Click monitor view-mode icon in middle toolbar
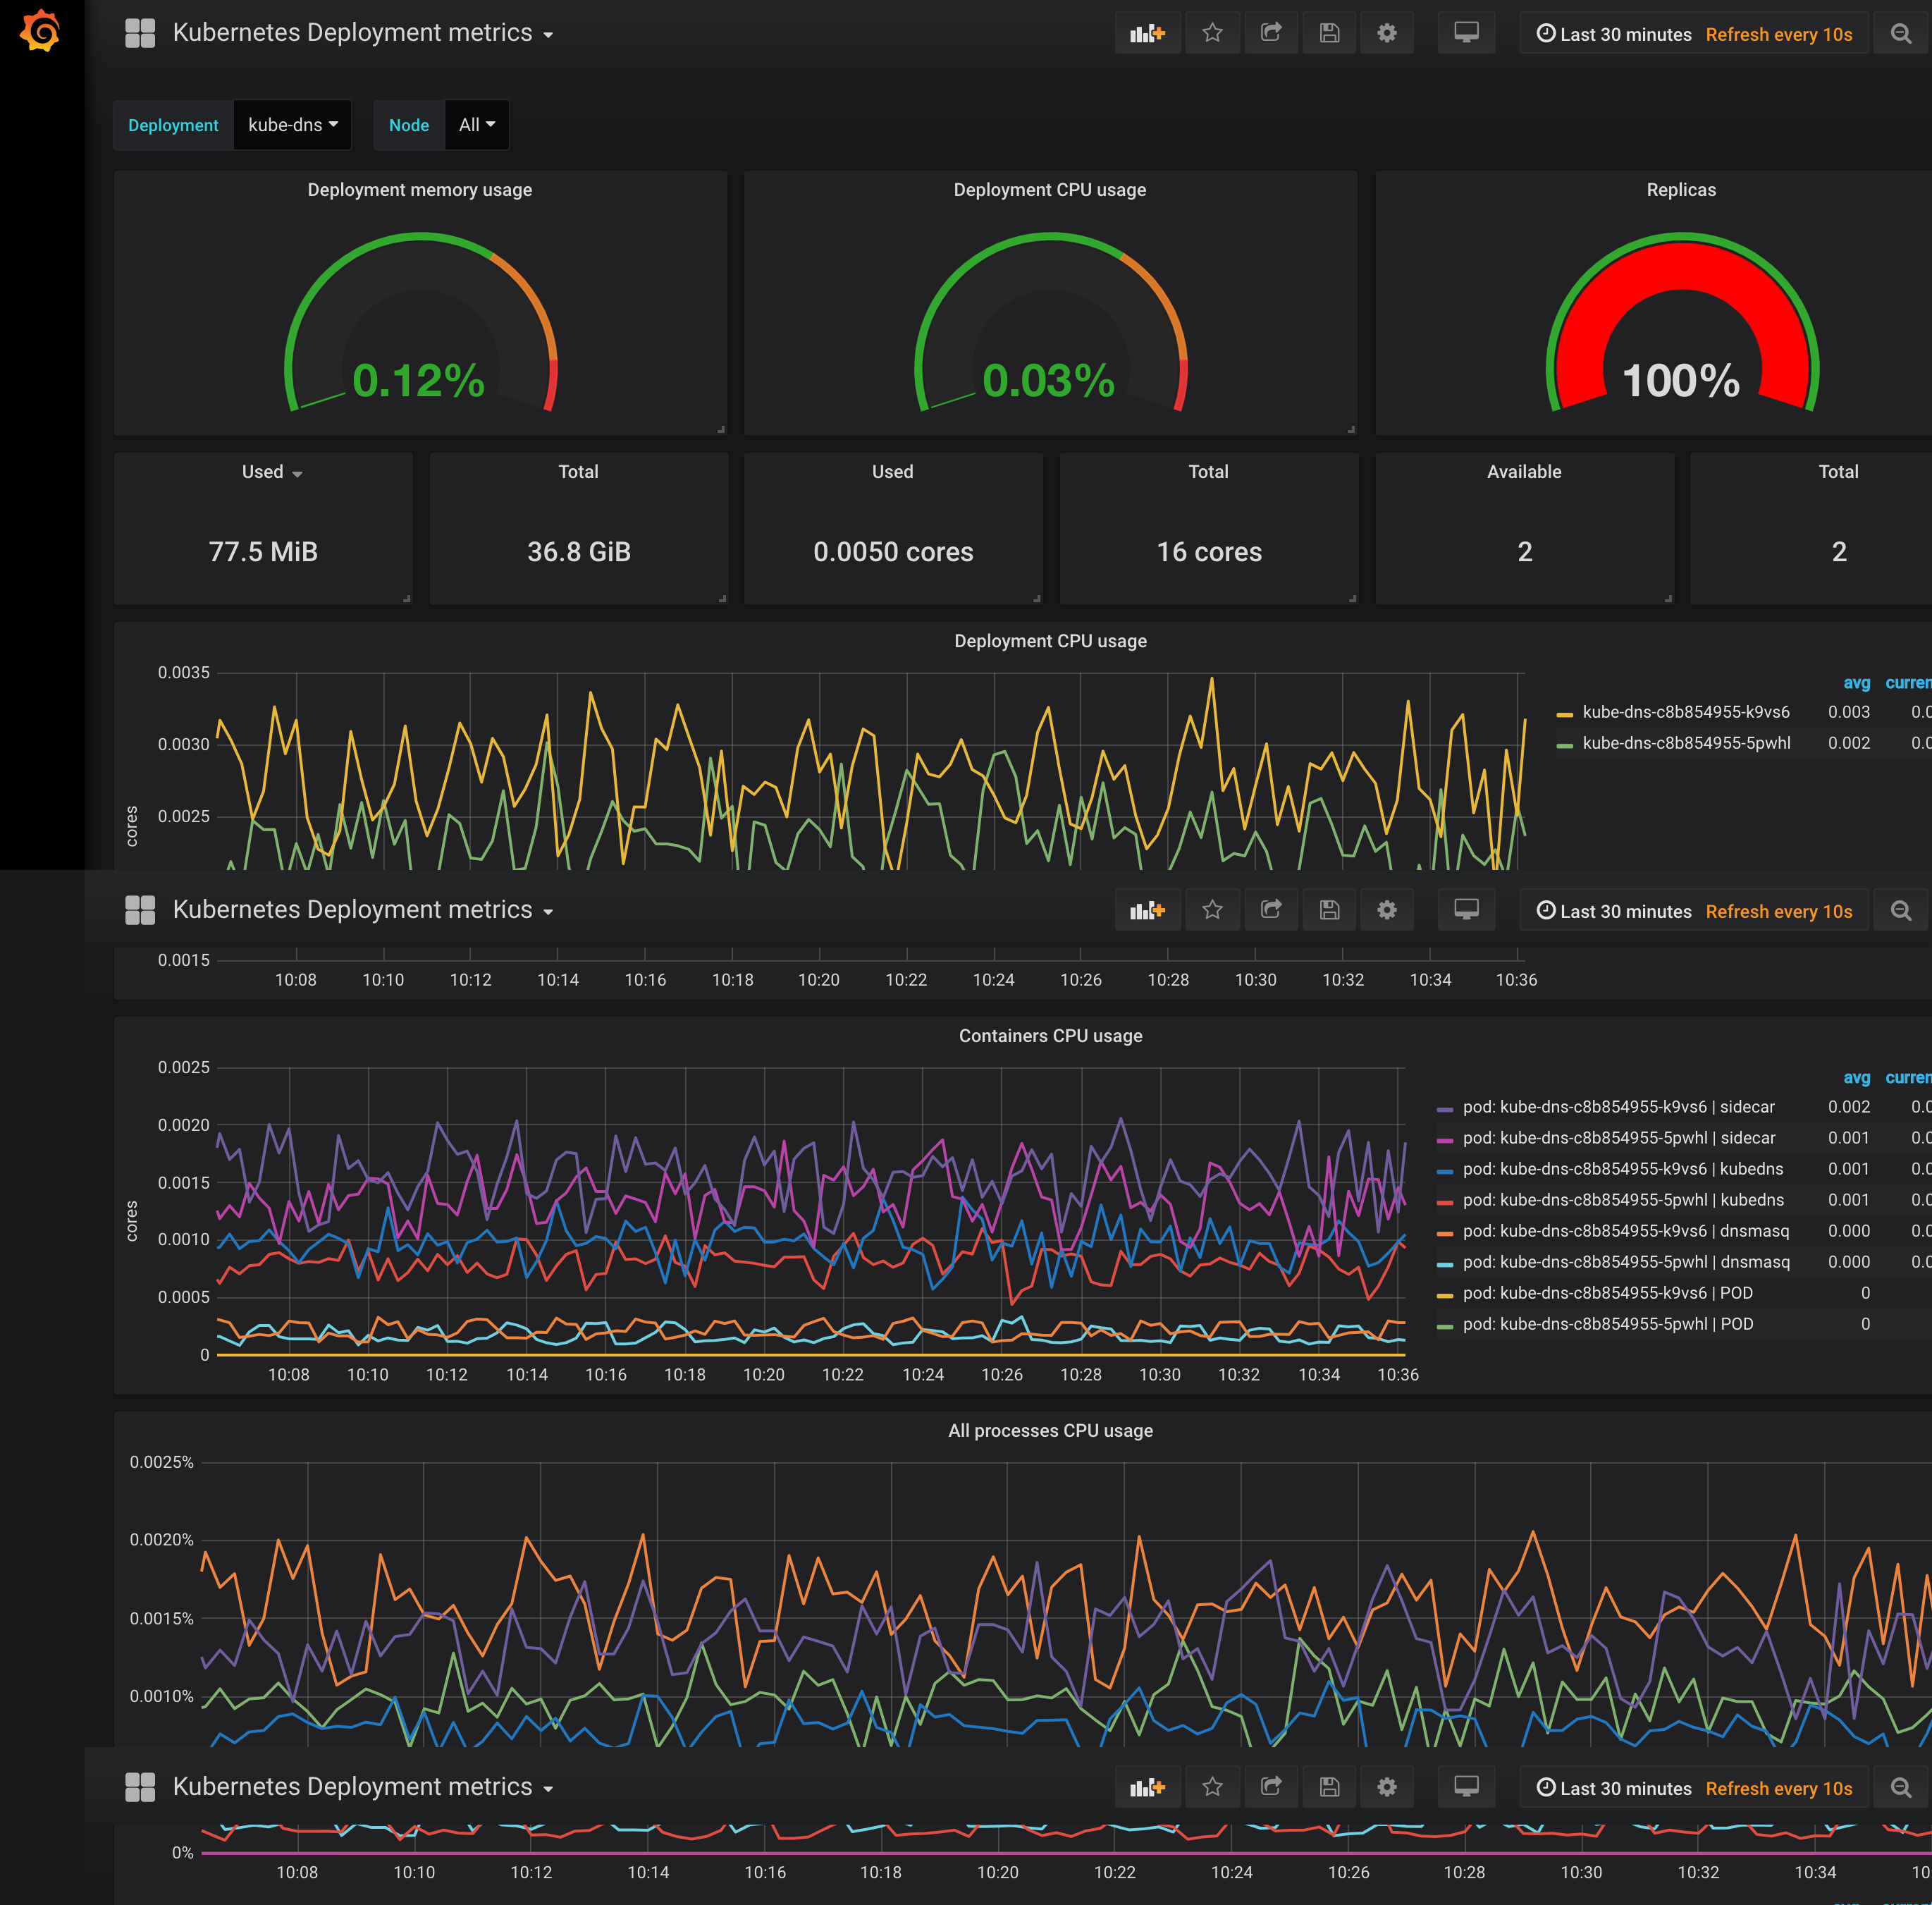1932x1905 pixels. click(1466, 910)
